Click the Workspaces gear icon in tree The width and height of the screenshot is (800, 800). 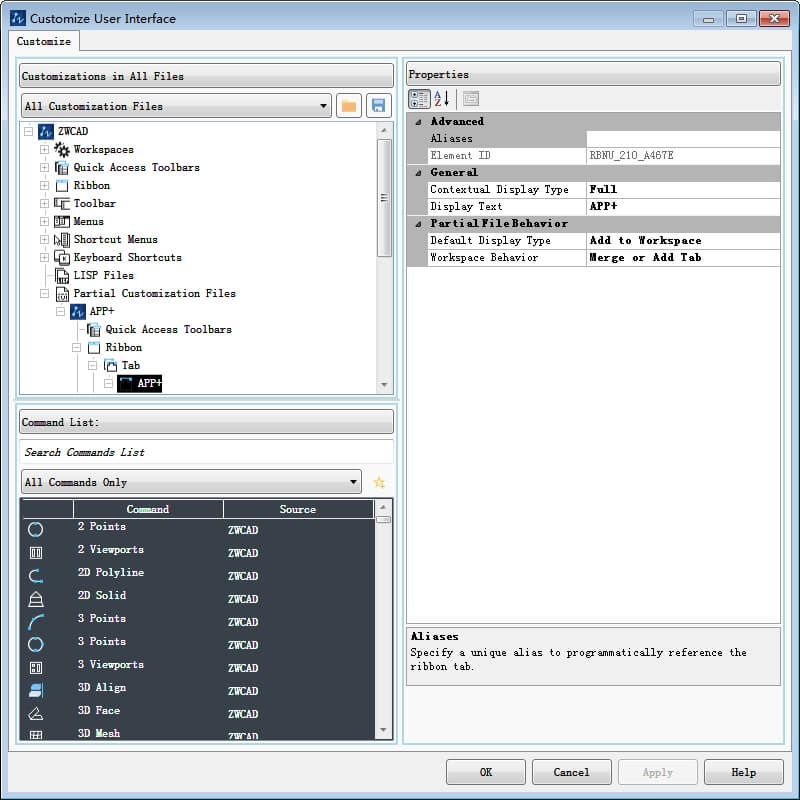pos(62,149)
